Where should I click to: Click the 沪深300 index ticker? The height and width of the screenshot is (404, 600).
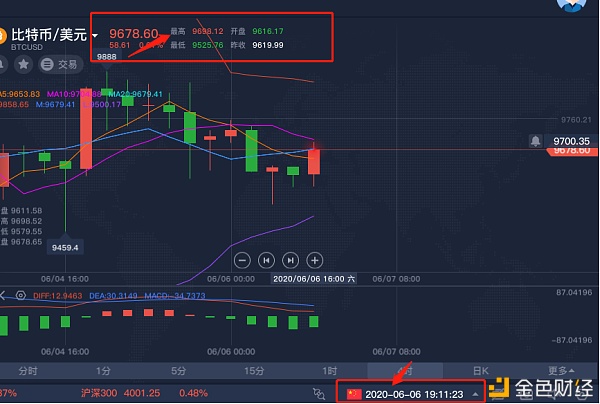pyautogui.click(x=99, y=394)
